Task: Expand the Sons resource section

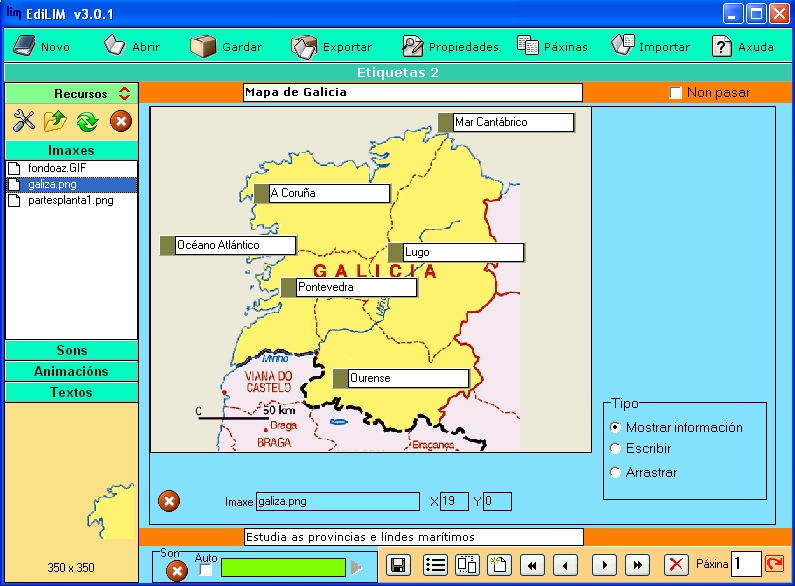Action: click(x=71, y=350)
